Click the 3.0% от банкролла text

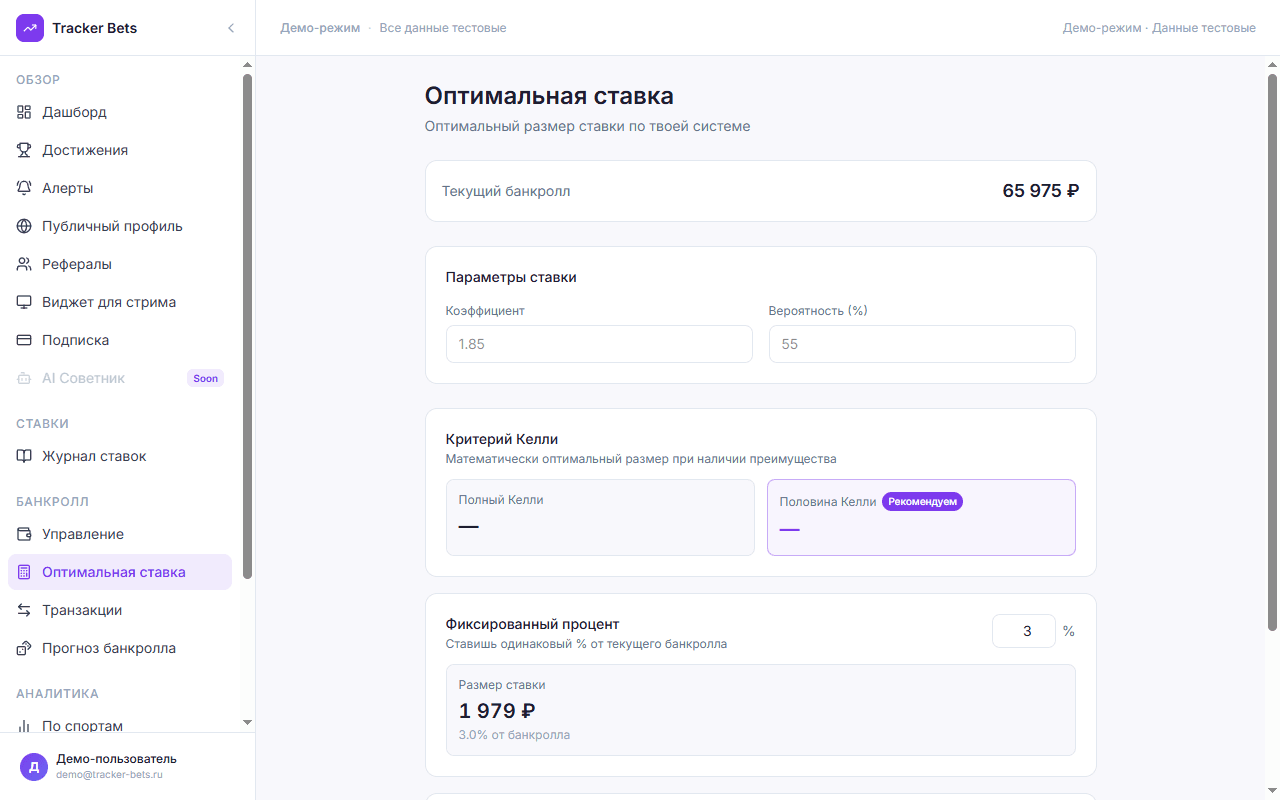[x=514, y=735]
